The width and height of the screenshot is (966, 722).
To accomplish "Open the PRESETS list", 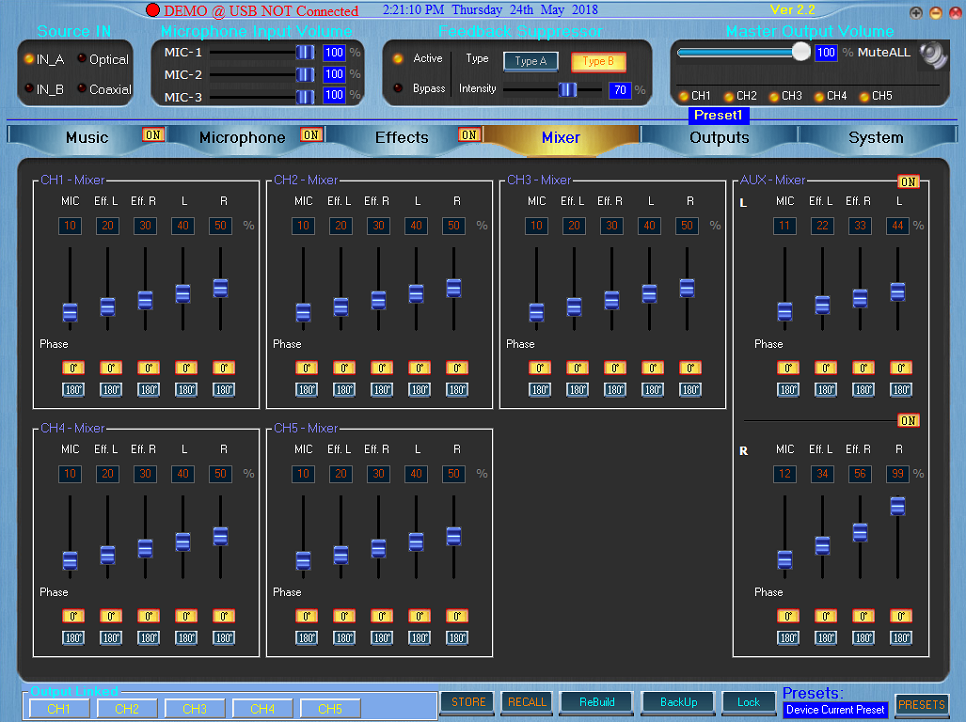I will tap(922, 705).
